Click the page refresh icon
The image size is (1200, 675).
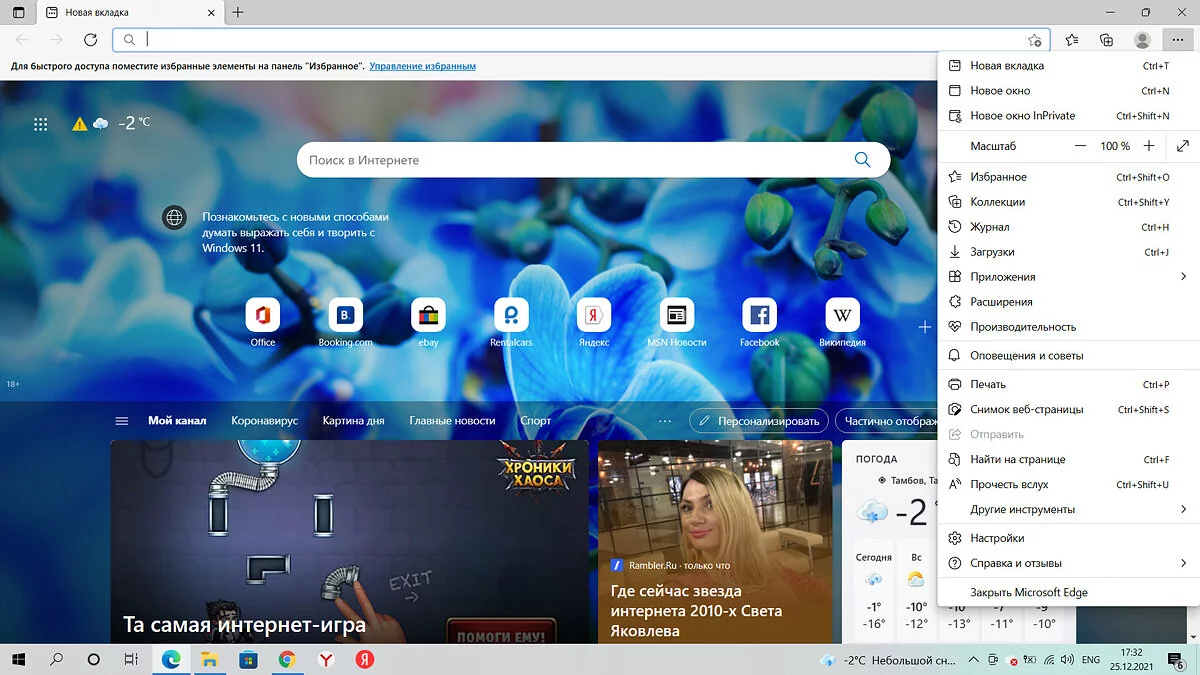click(90, 40)
